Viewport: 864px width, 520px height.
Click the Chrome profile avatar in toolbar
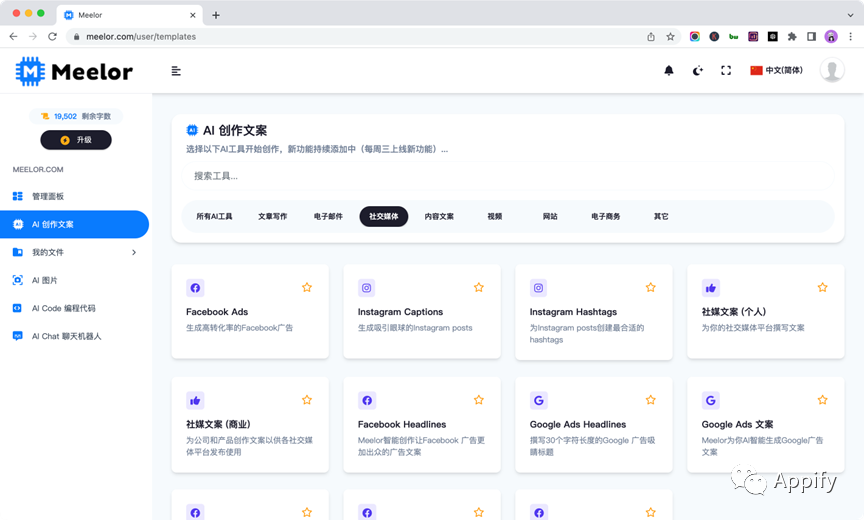(831, 36)
